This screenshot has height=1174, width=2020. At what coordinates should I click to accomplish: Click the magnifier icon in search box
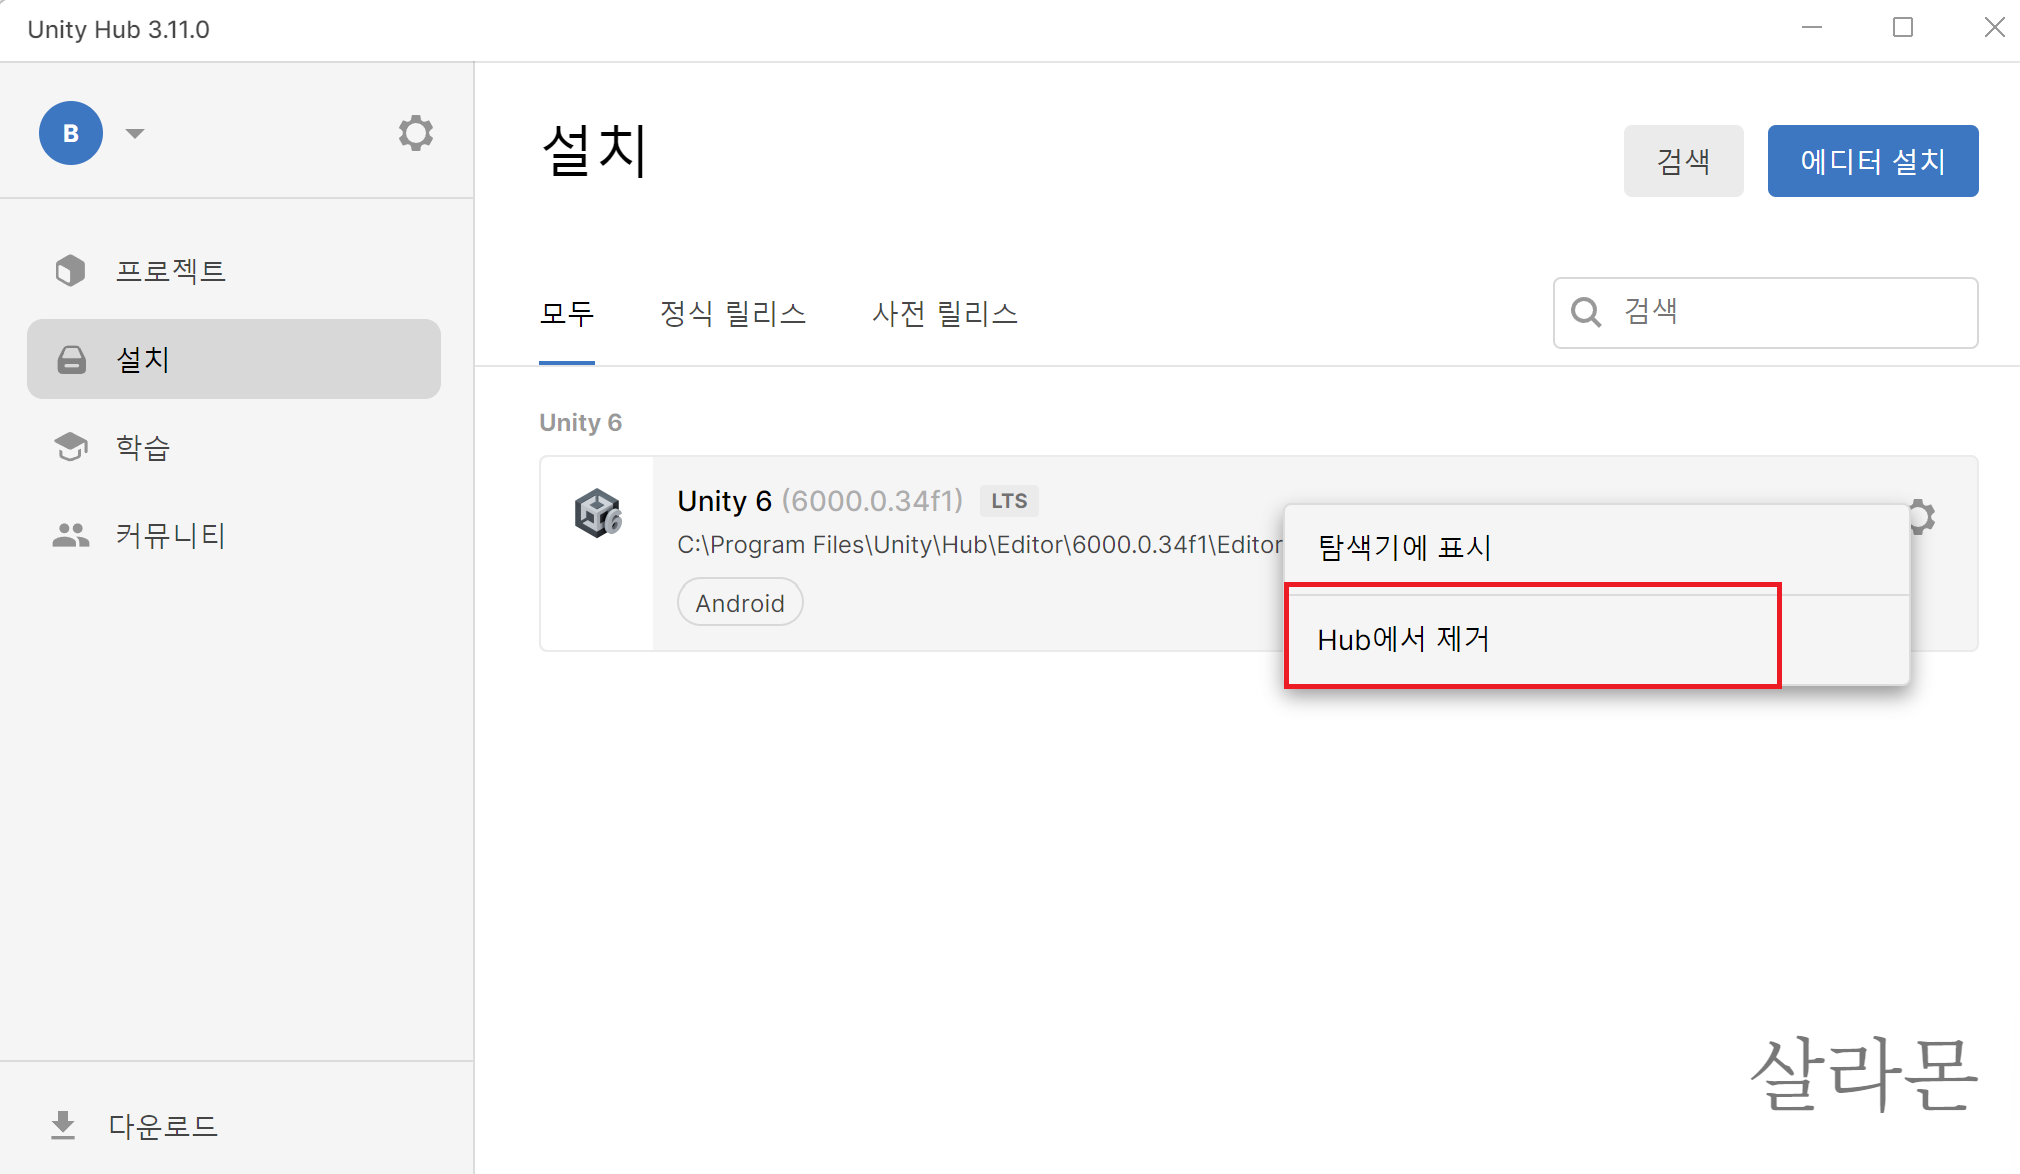point(1586,312)
